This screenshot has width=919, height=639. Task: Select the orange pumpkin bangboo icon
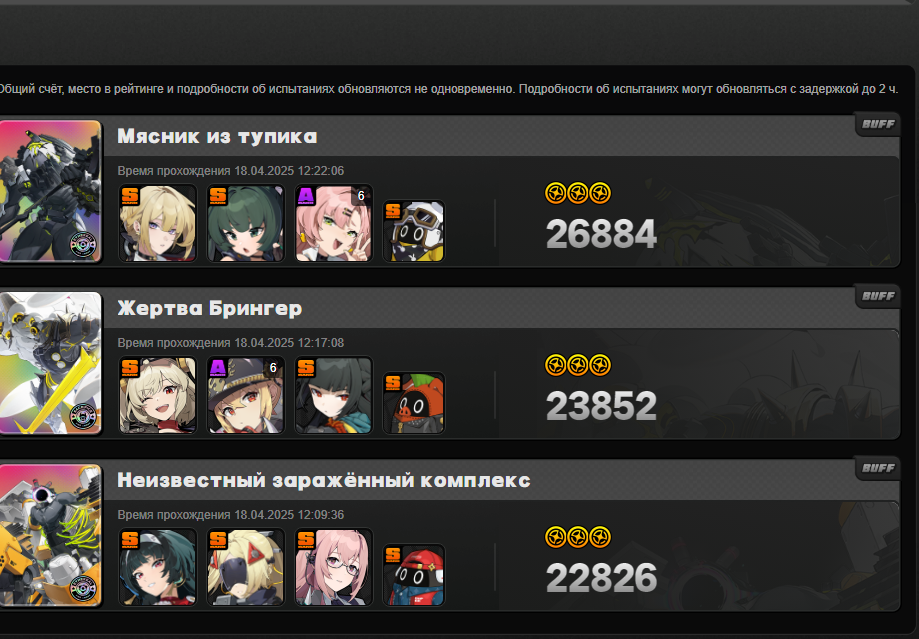[x=414, y=403]
